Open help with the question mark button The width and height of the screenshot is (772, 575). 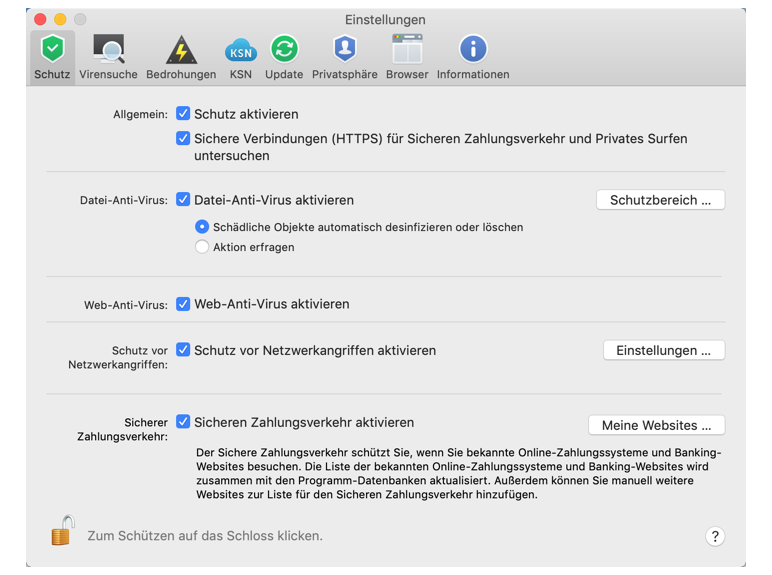point(715,536)
